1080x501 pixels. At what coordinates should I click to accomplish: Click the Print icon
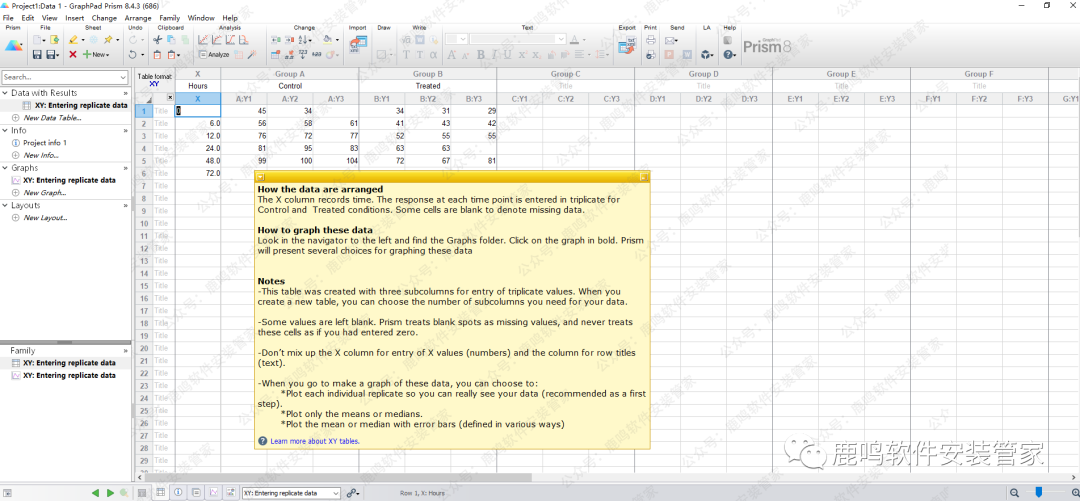[x=651, y=40]
